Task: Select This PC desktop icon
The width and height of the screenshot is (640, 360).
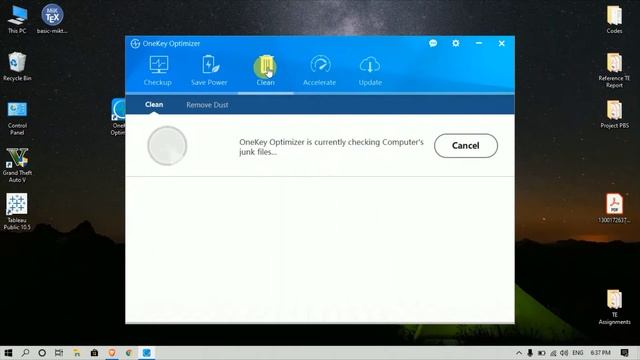Action: point(17,20)
